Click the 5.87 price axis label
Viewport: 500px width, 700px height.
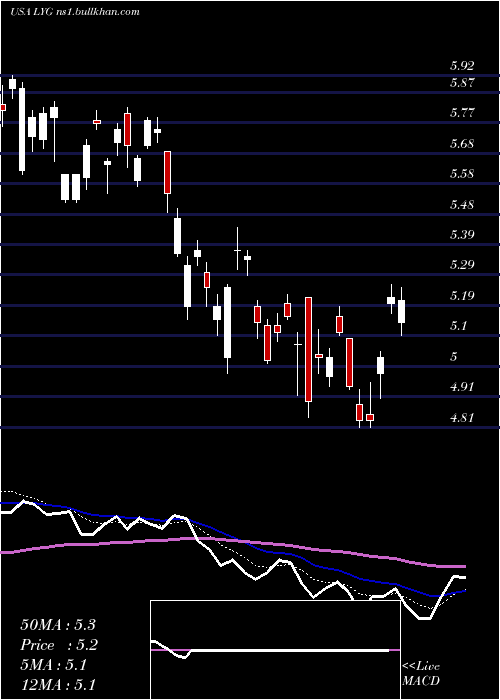click(x=462, y=83)
